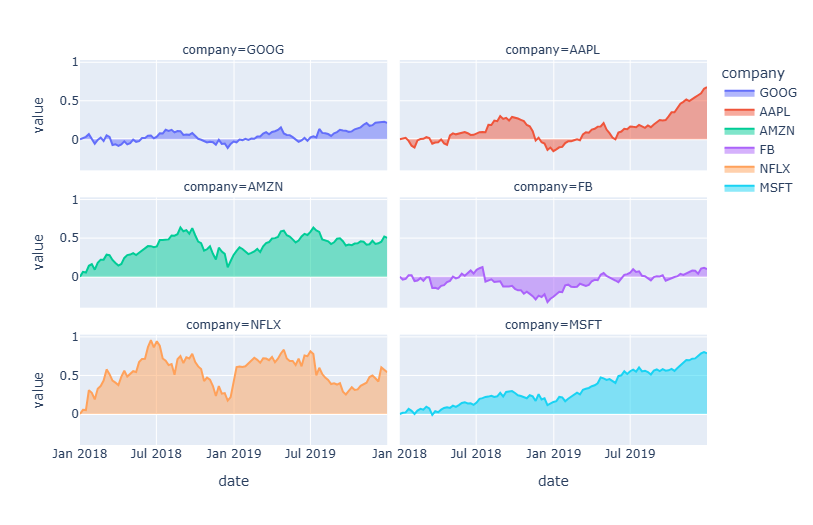Toggle the GOOG trace in legend
813x525 pixels.
pyautogui.click(x=778, y=93)
